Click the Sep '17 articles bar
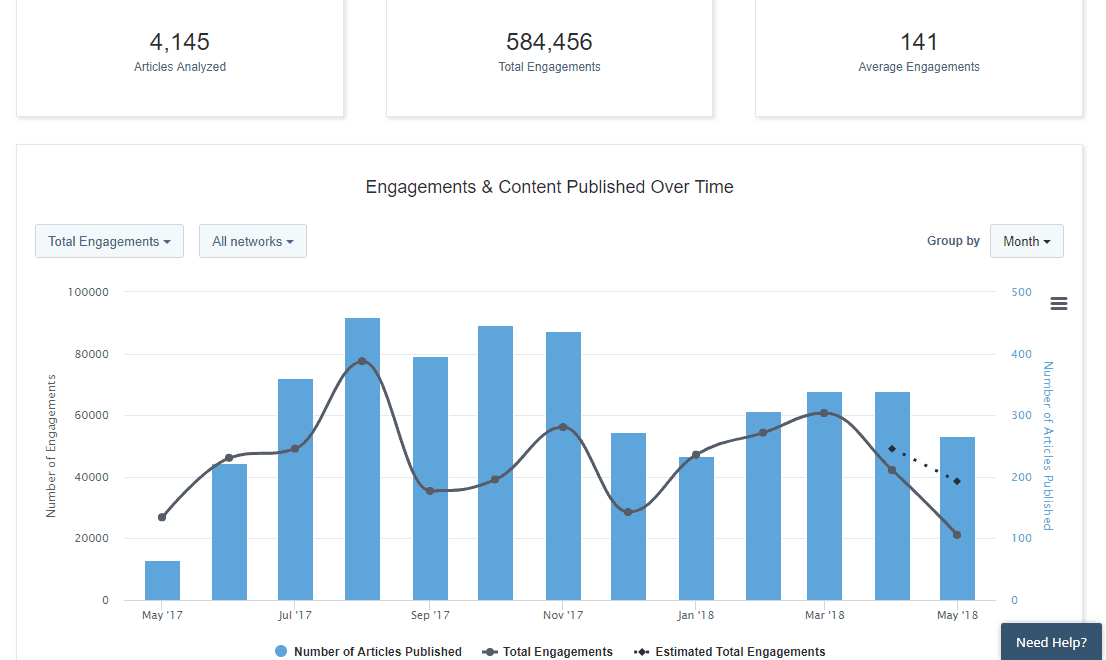 pos(430,479)
